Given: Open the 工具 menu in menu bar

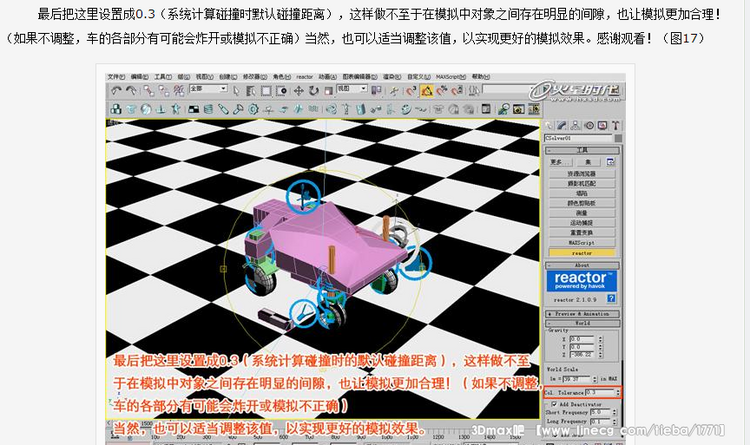Looking at the screenshot, I should pos(163,77).
